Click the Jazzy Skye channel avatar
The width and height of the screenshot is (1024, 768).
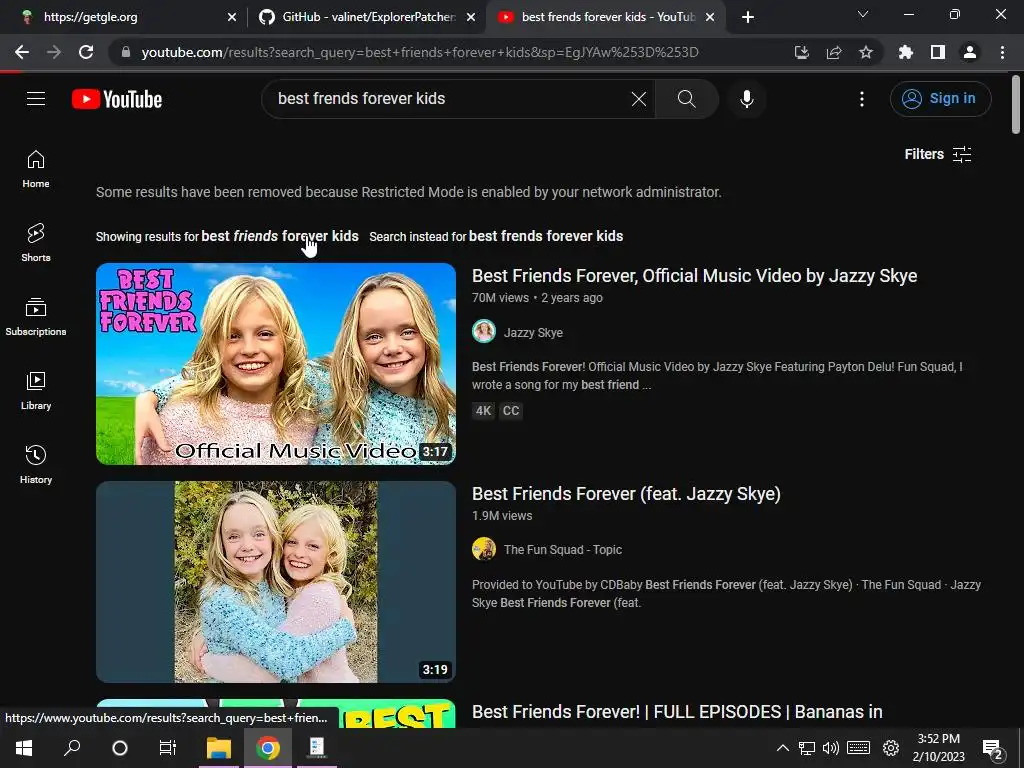coord(484,332)
